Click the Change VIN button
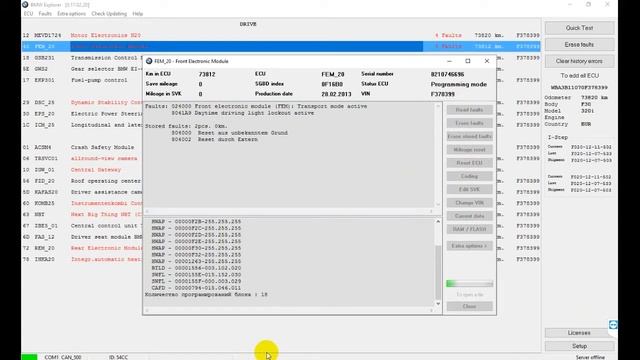The image size is (640, 360). [469, 203]
